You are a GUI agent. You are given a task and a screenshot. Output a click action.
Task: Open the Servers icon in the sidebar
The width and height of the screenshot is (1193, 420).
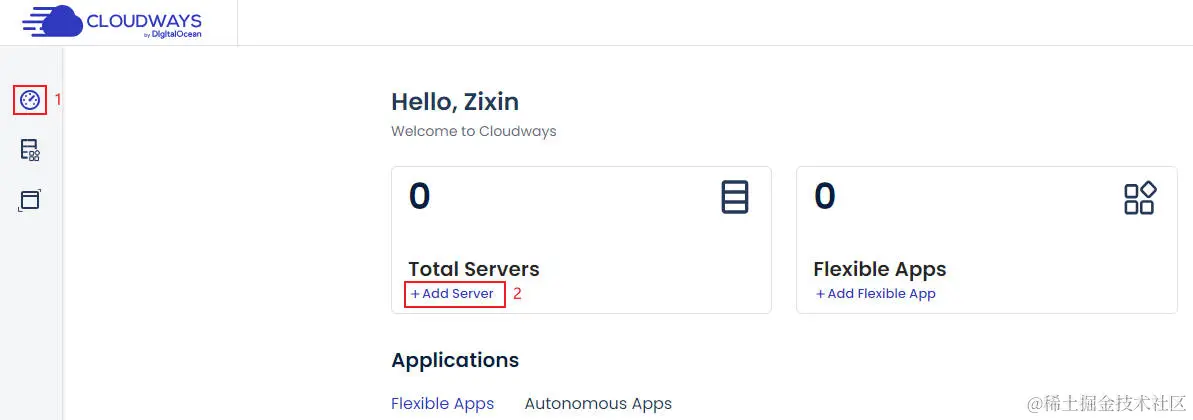pyautogui.click(x=30, y=150)
